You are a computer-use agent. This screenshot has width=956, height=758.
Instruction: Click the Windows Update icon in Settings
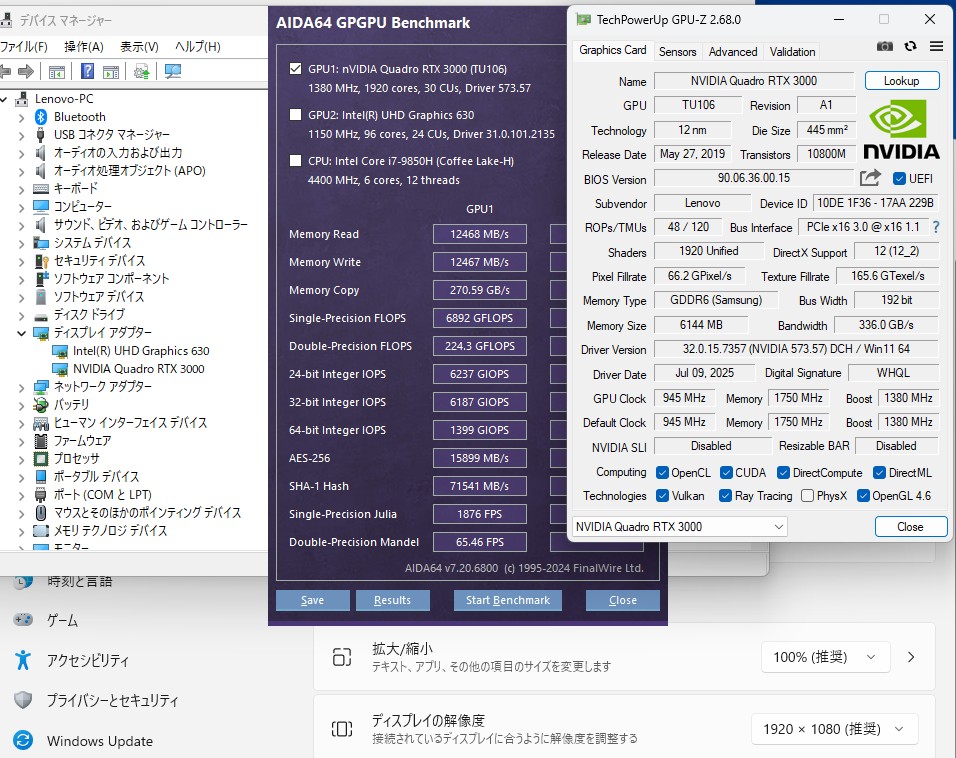(23, 740)
